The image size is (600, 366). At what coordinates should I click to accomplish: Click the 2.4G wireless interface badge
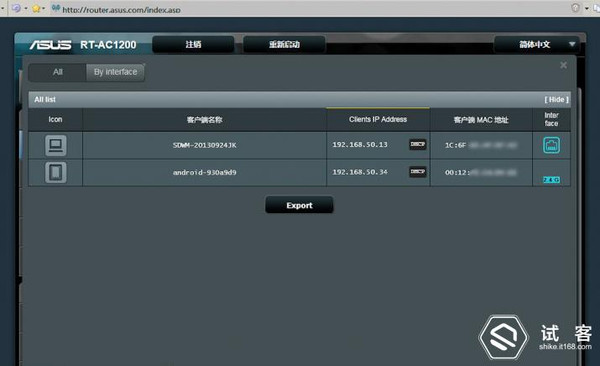[551, 180]
